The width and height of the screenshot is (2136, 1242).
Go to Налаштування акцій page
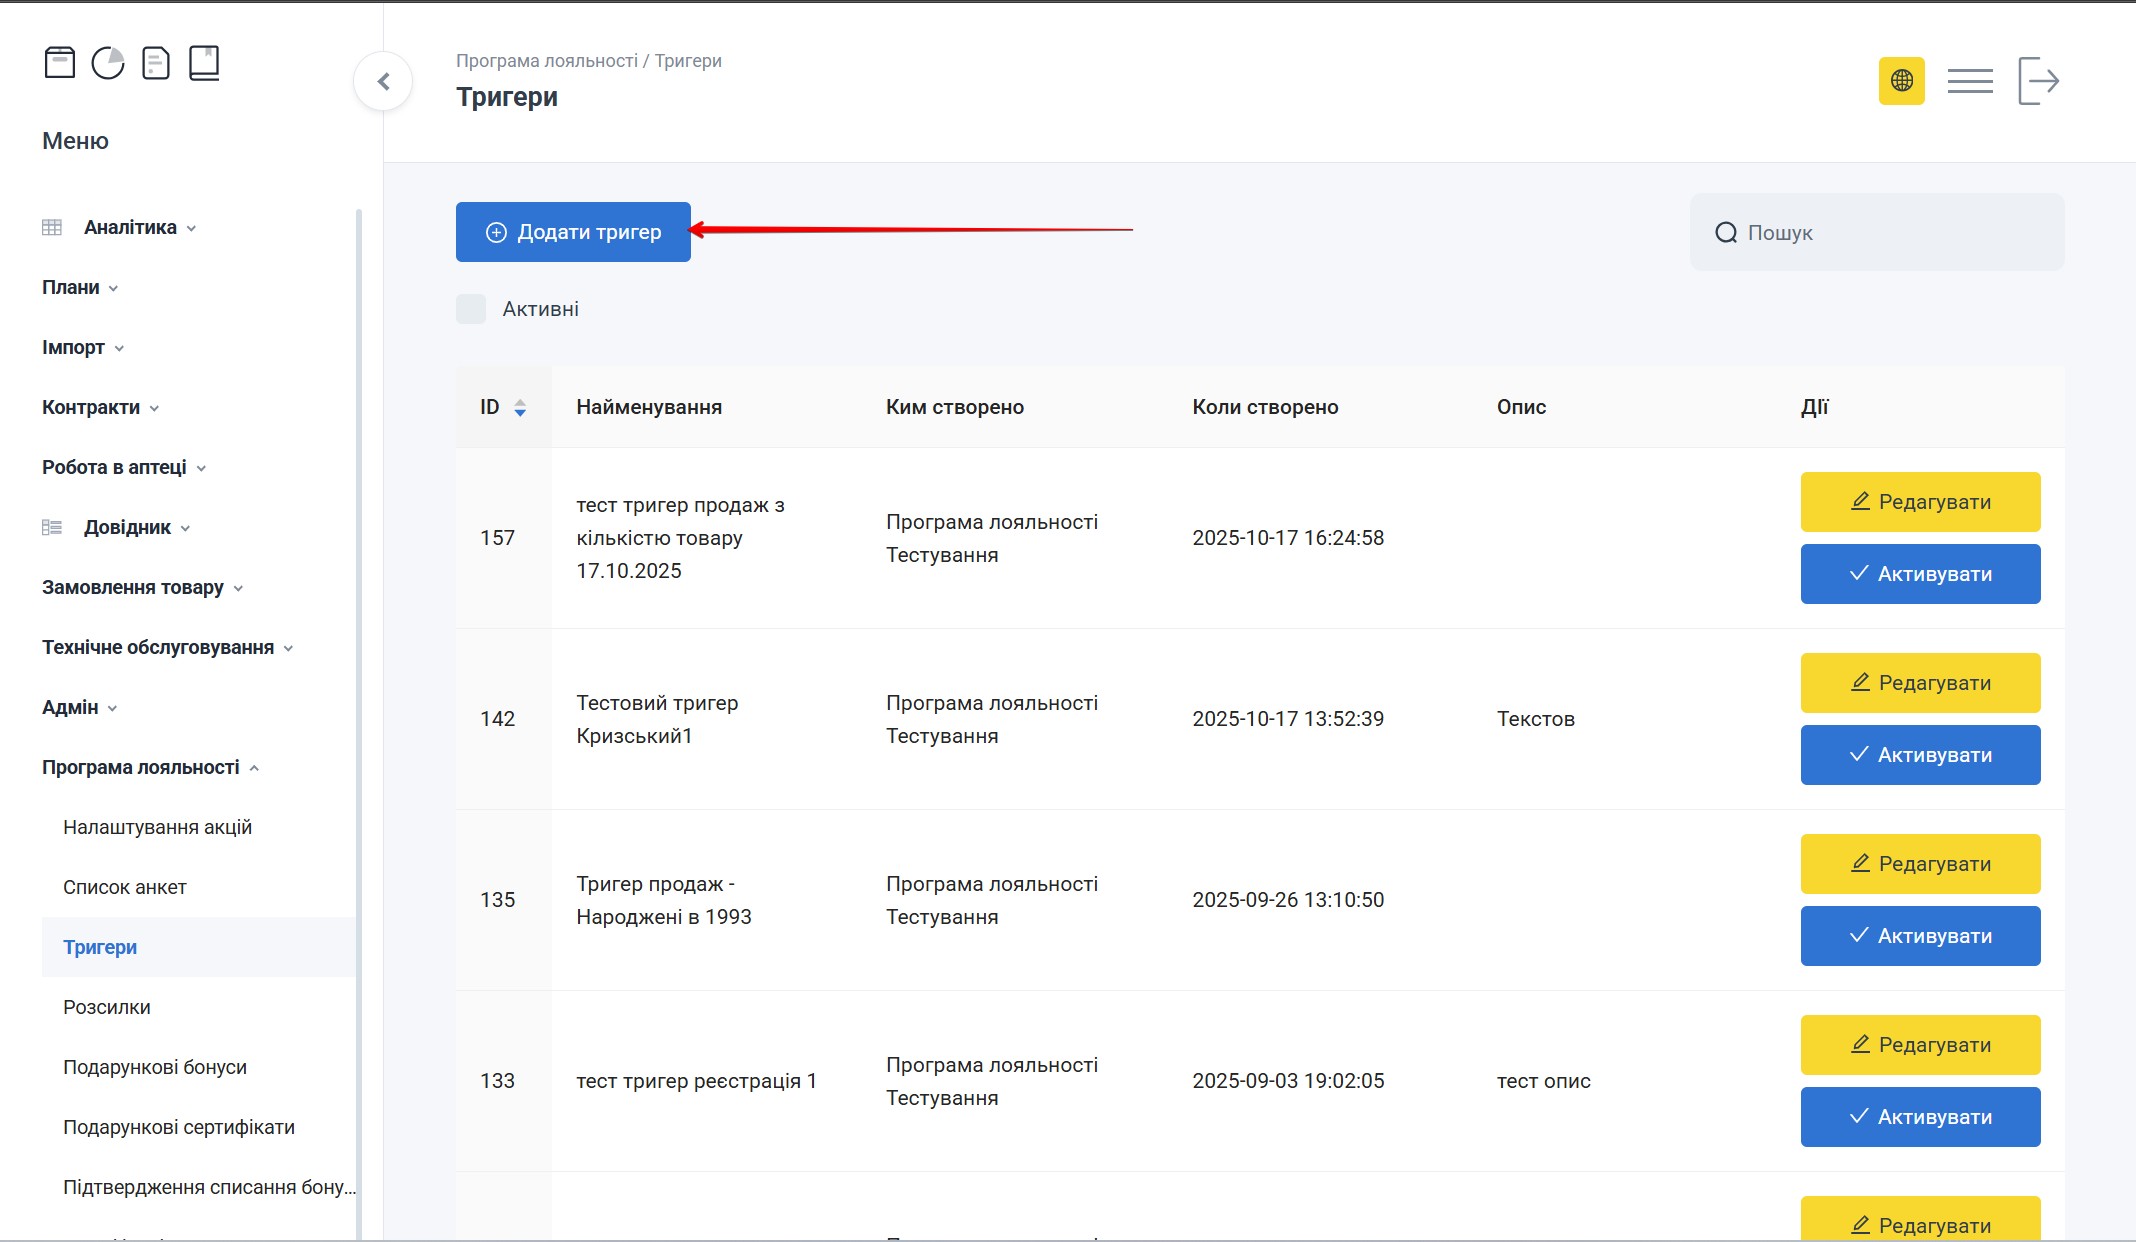(157, 828)
